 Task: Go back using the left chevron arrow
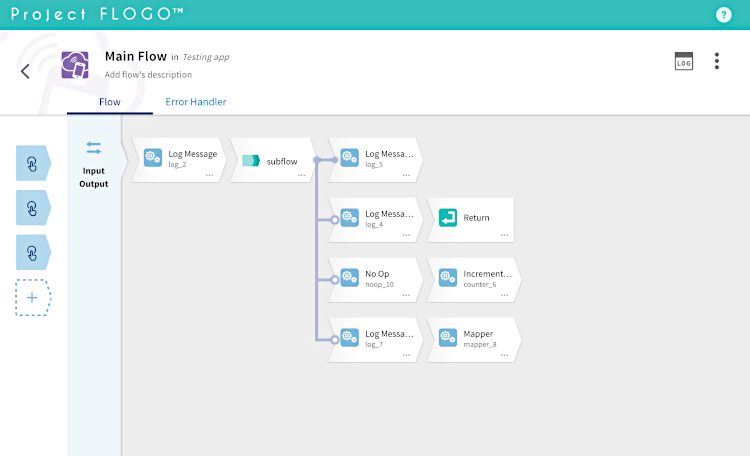(25, 71)
